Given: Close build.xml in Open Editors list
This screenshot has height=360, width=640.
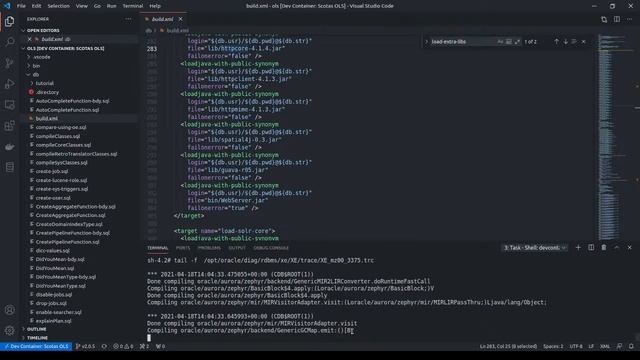Looking at the screenshot, I should pyautogui.click(x=29, y=39).
